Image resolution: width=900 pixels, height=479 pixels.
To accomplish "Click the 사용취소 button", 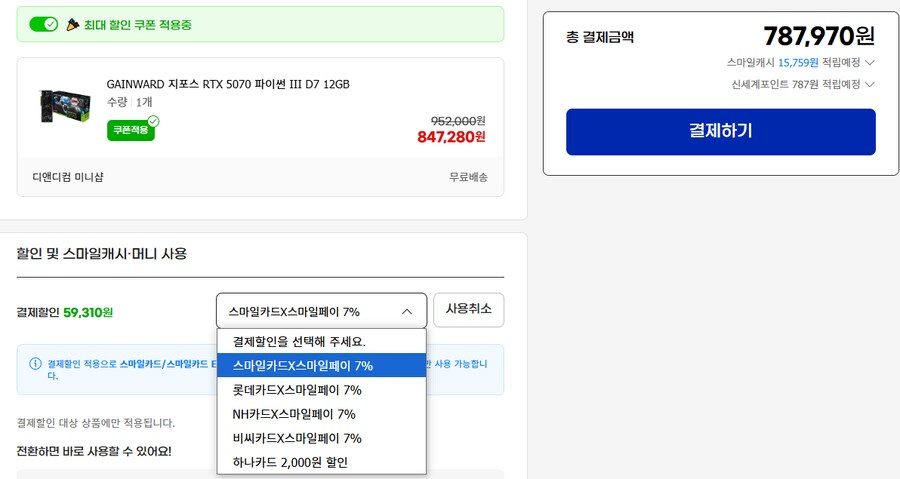I will [x=468, y=310].
